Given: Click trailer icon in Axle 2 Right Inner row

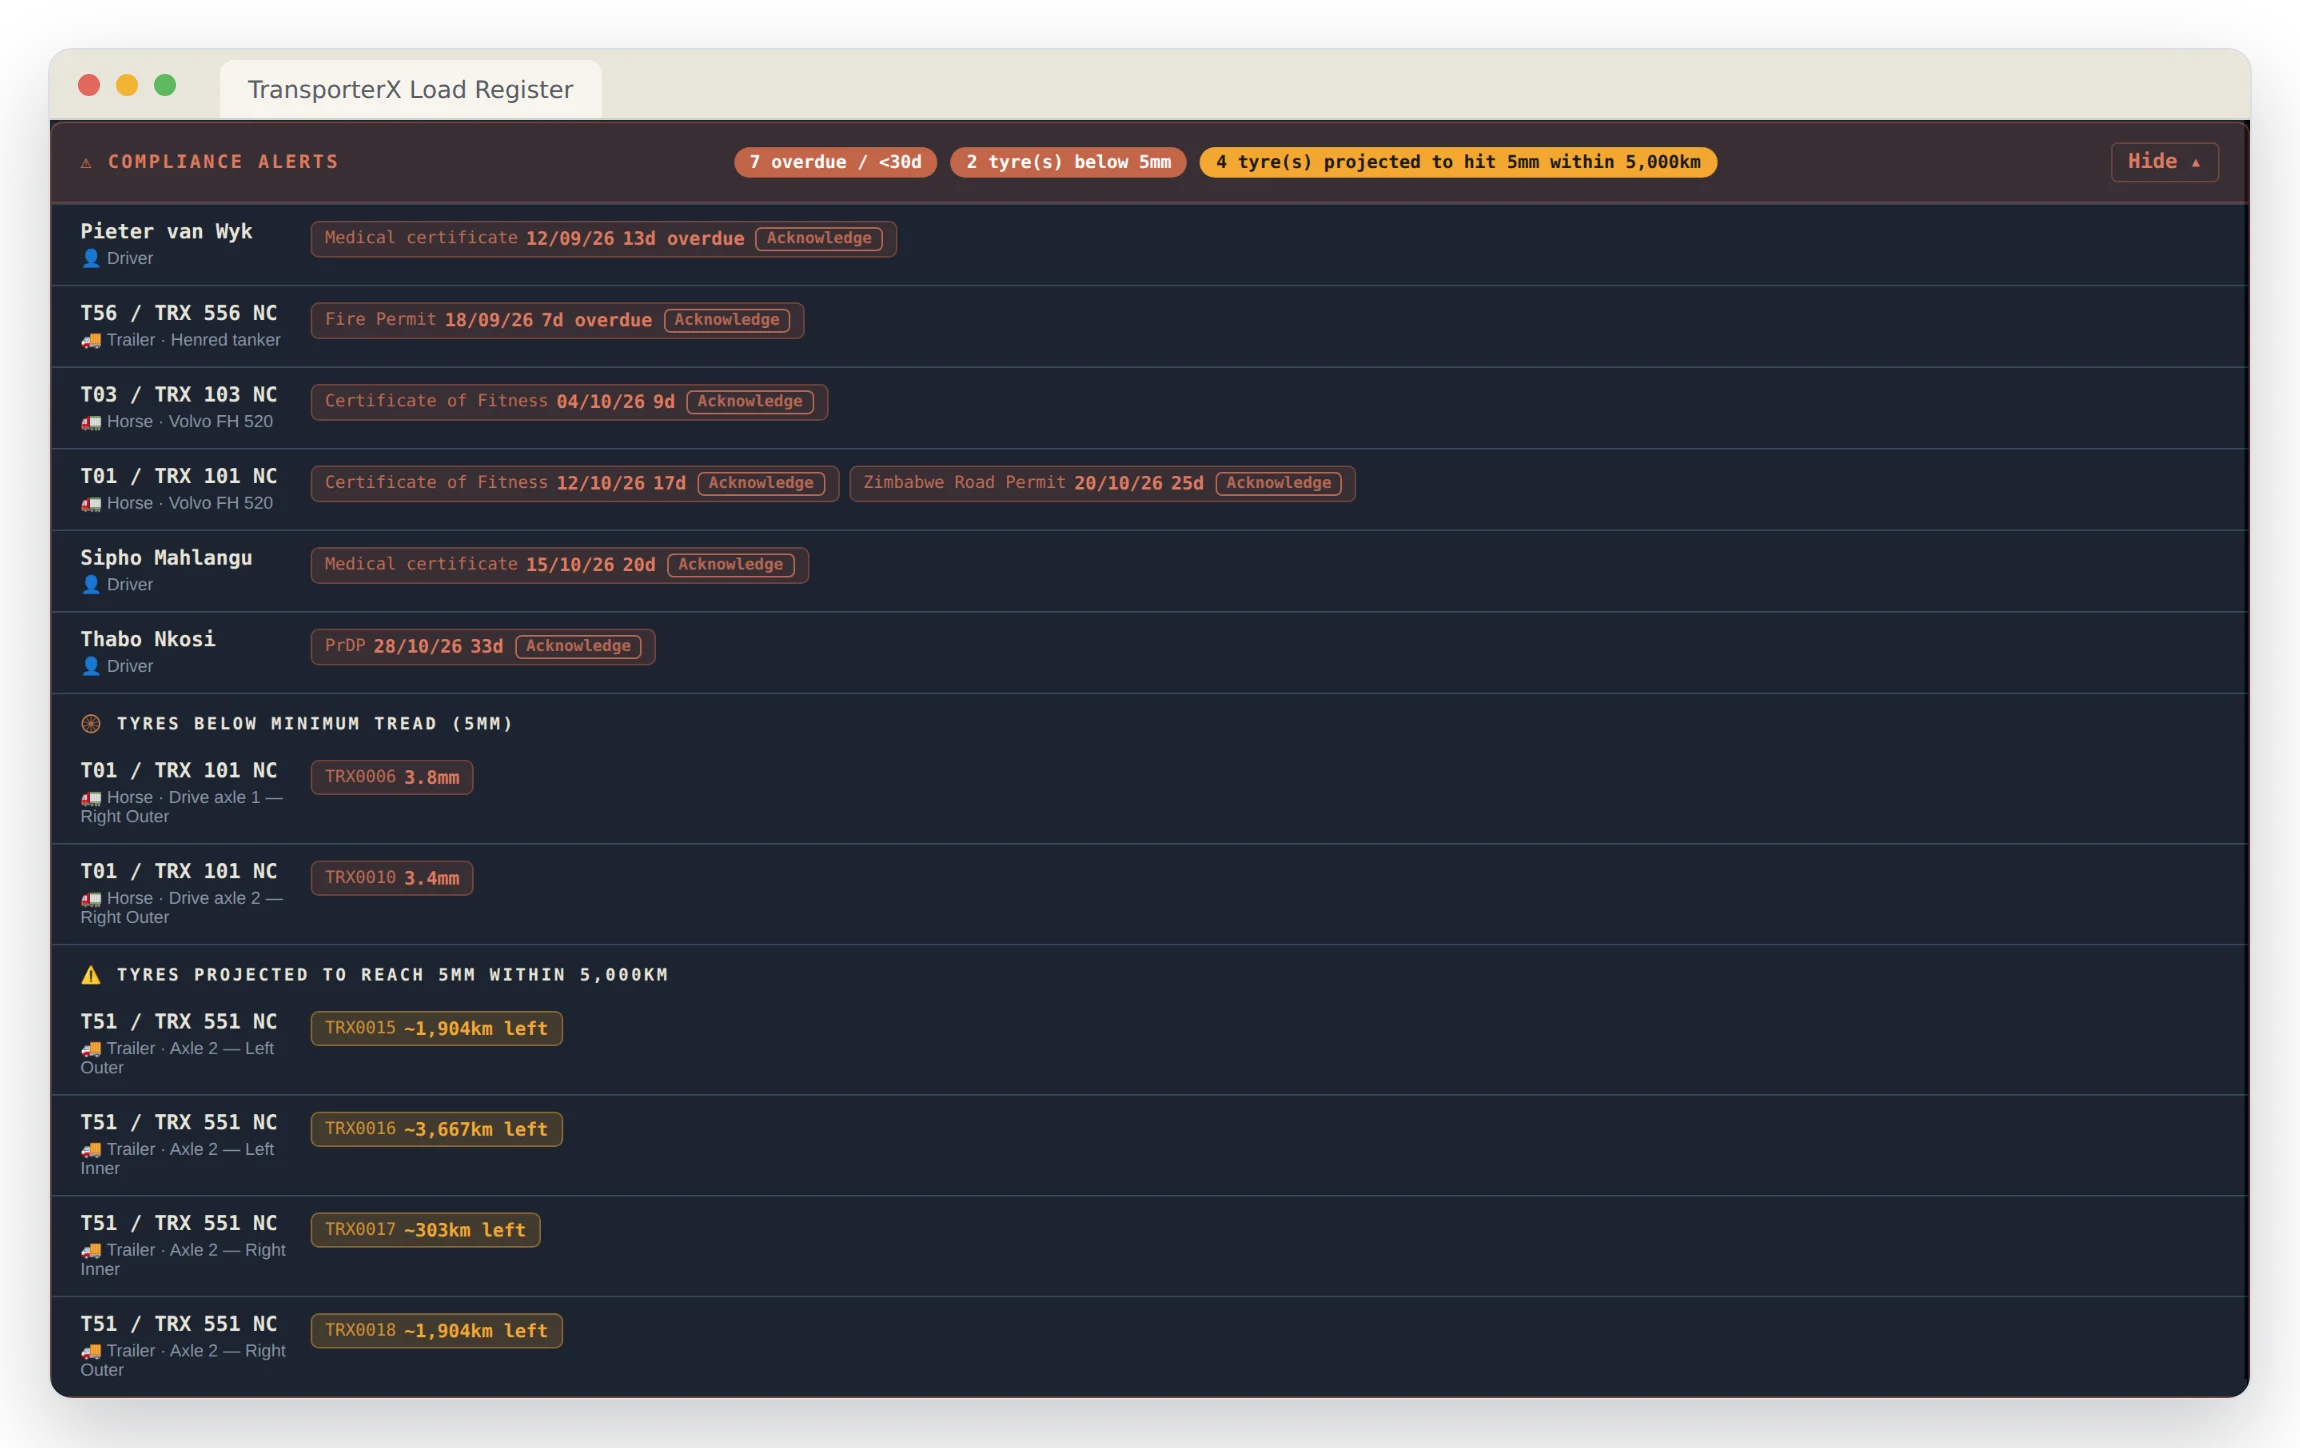Looking at the screenshot, I should pos(91,1251).
